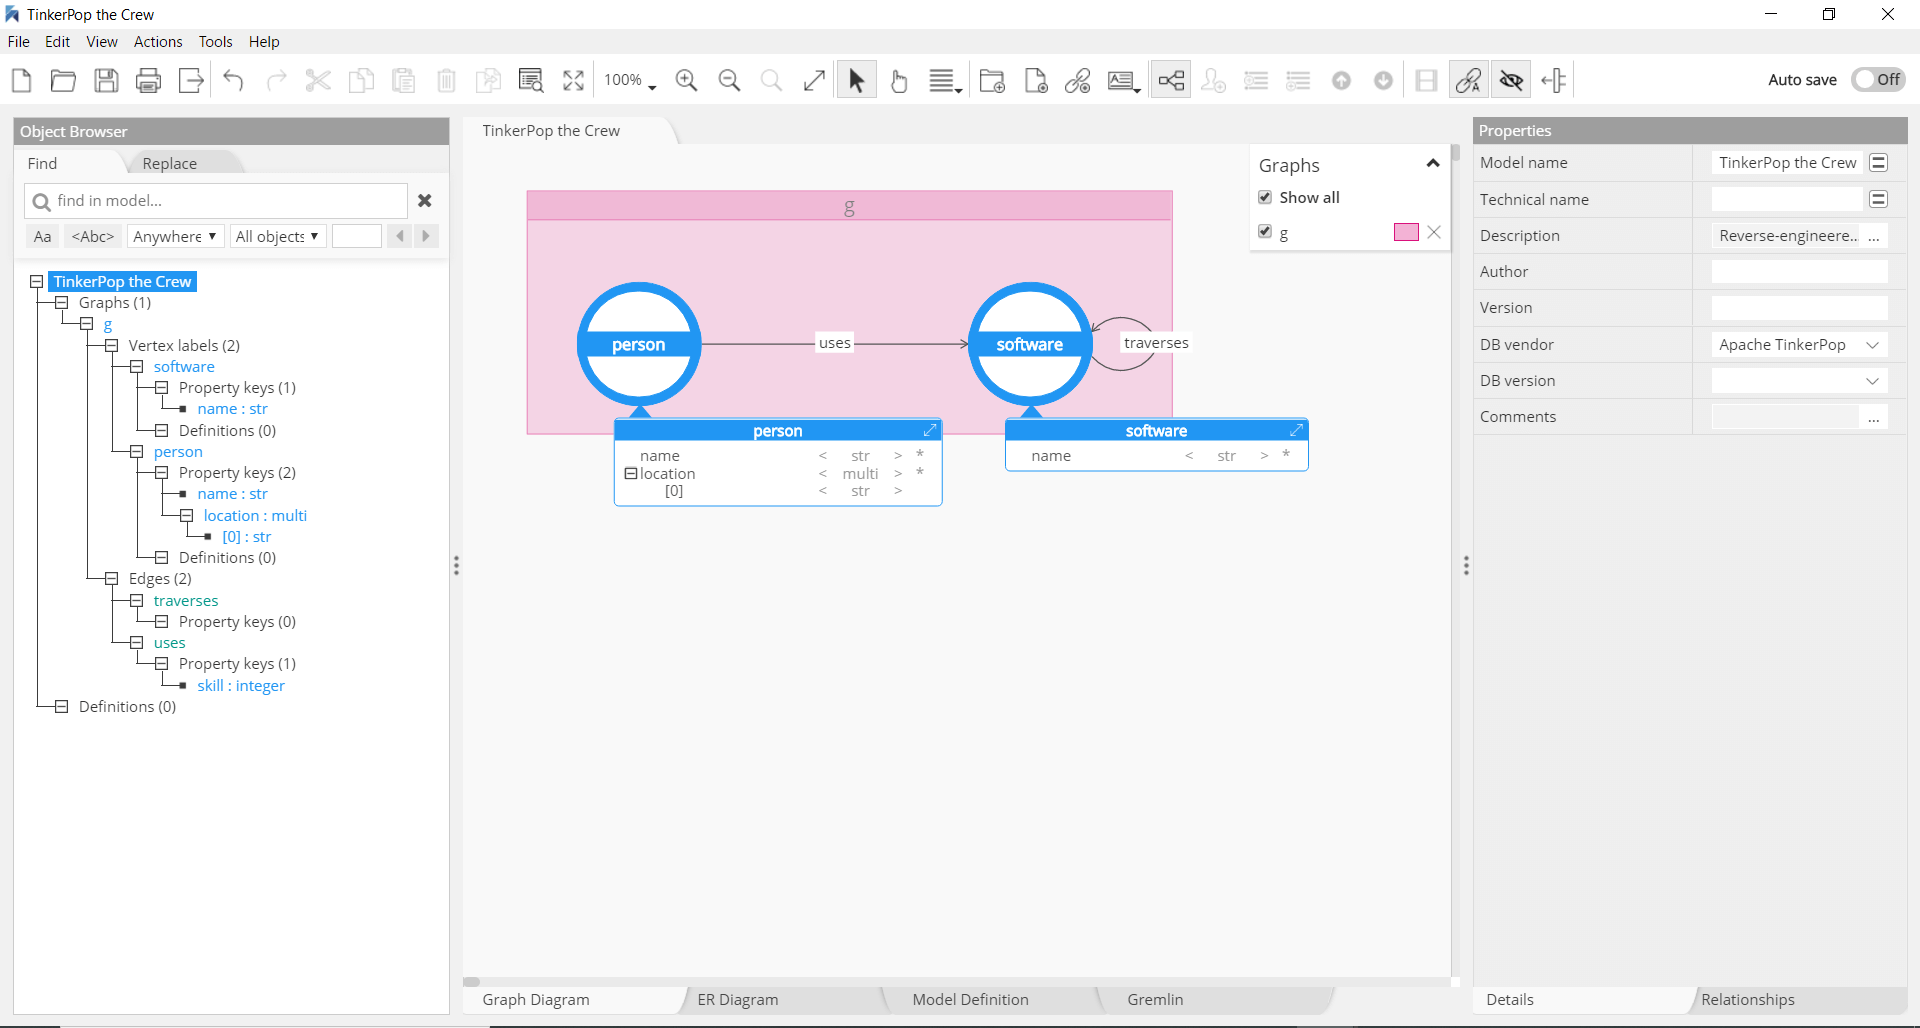Open the DB version dropdown
The height and width of the screenshot is (1028, 1920).
1799,381
